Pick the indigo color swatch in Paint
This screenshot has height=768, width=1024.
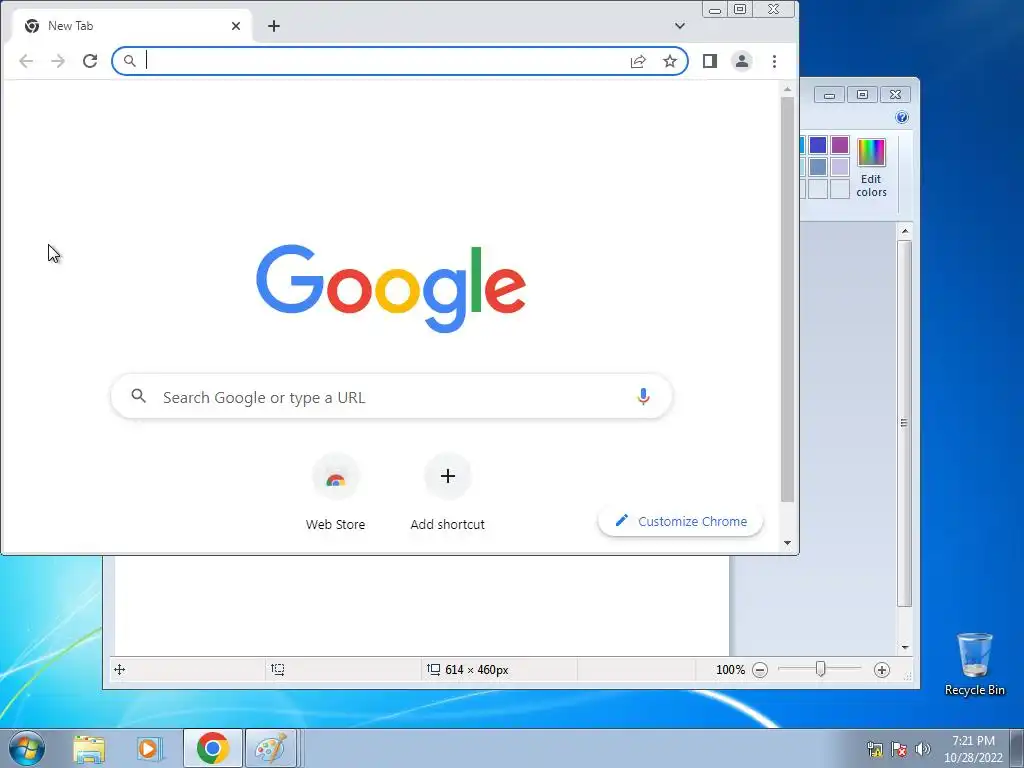[818, 145]
